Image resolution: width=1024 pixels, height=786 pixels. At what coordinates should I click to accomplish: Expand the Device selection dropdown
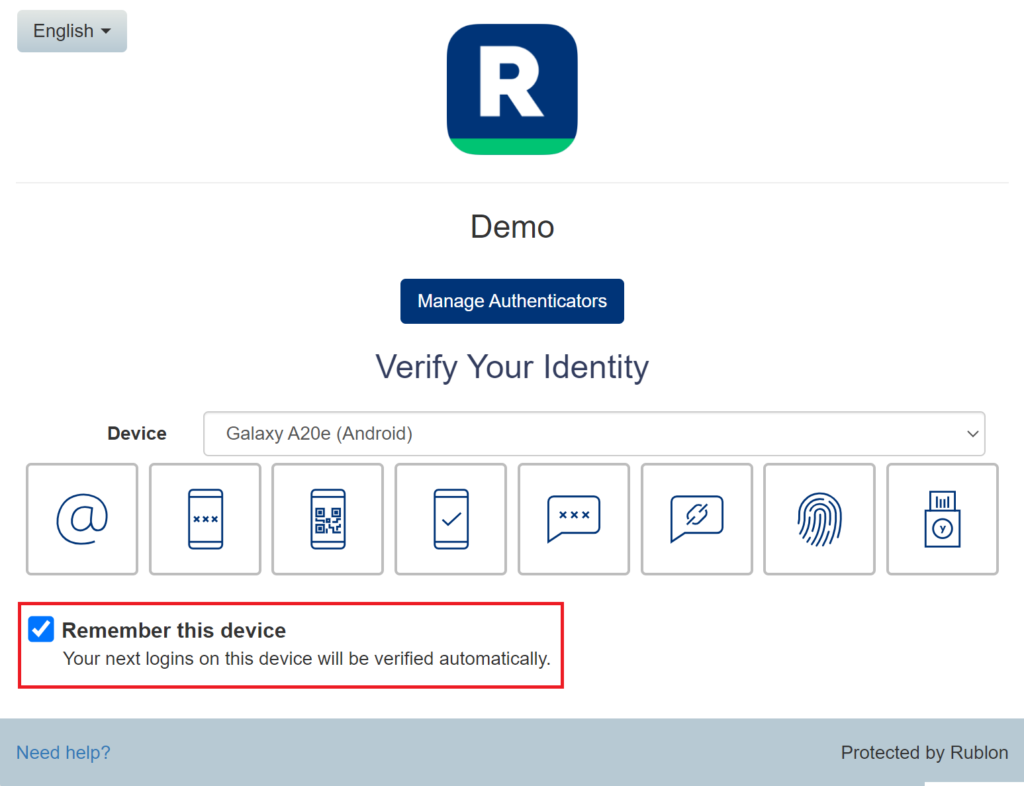593,434
